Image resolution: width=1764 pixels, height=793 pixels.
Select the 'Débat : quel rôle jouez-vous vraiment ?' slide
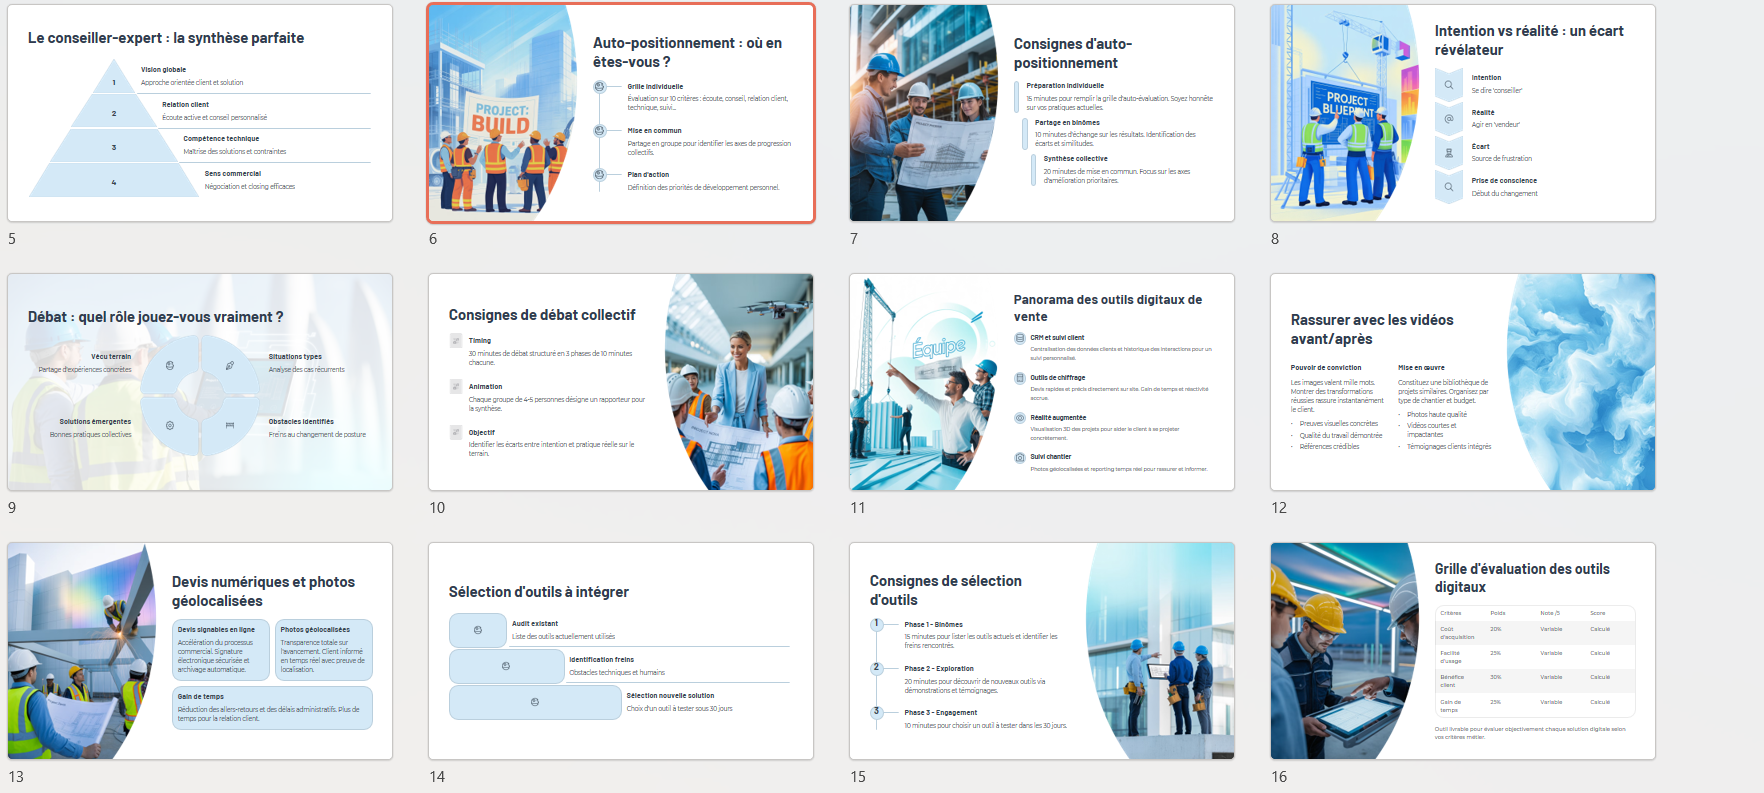(200, 382)
